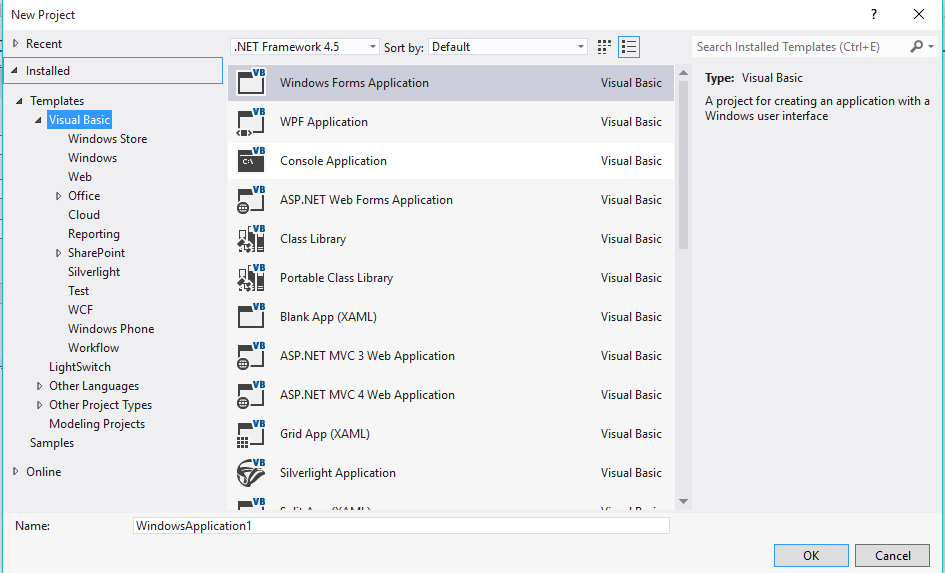Click the Silverlight Application template icon
The height and width of the screenshot is (573, 945).
251,472
